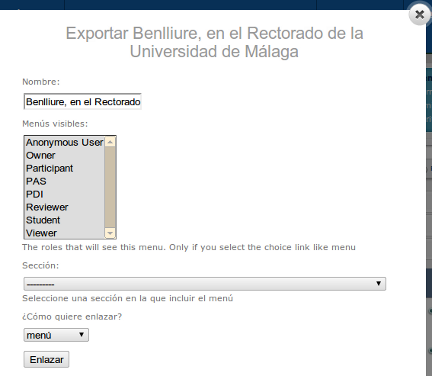Open the ¿Cómo quiere enlazar? menú dropdown
The height and width of the screenshot is (376, 432).
(56, 335)
